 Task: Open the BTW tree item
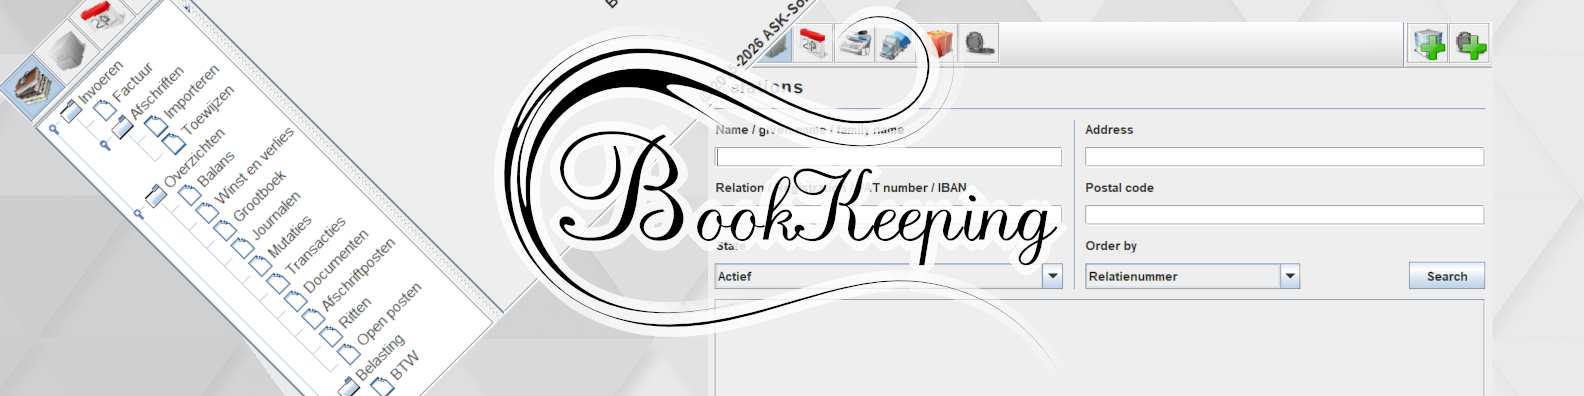pyautogui.click(x=396, y=373)
